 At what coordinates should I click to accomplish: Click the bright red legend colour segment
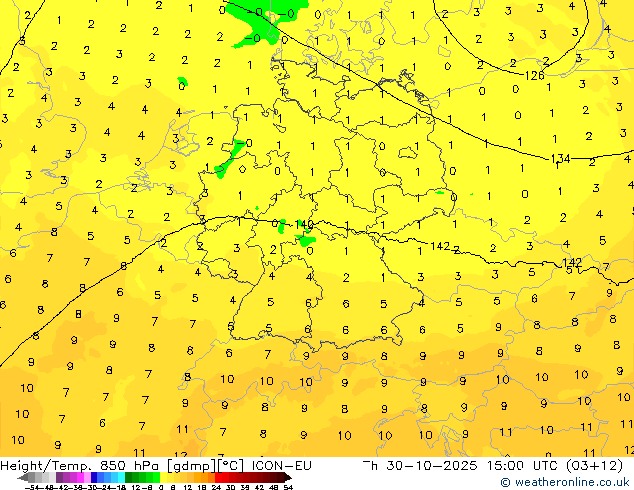pos(218,477)
